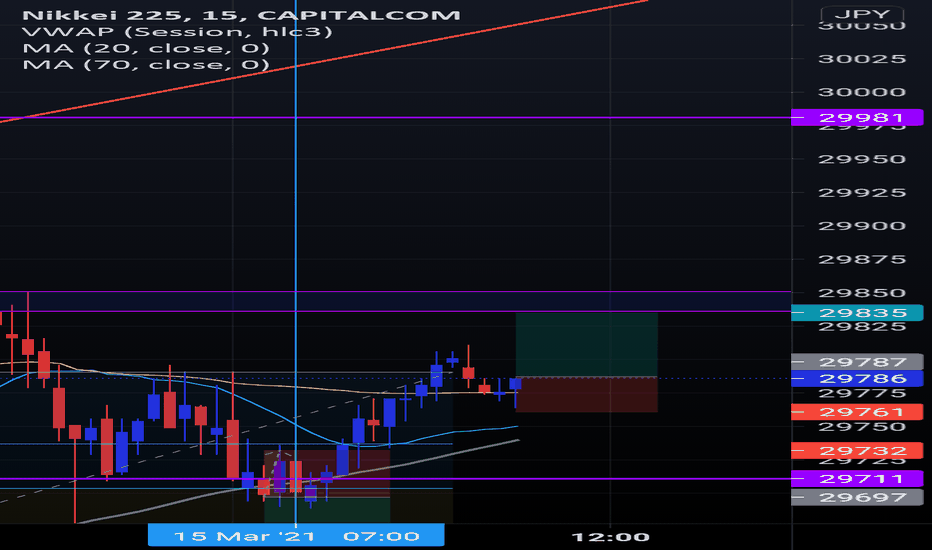
Task: Click the 30000 price axis tick
Action: (x=862, y=92)
